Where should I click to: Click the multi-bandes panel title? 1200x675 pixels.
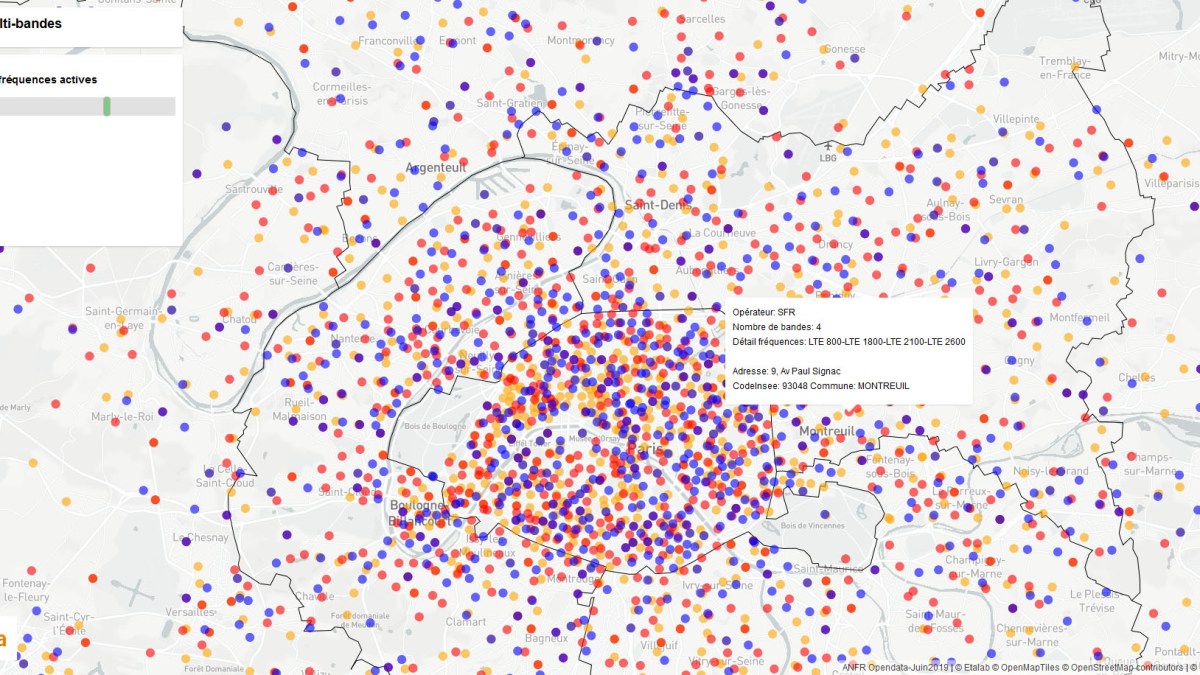(x=31, y=23)
